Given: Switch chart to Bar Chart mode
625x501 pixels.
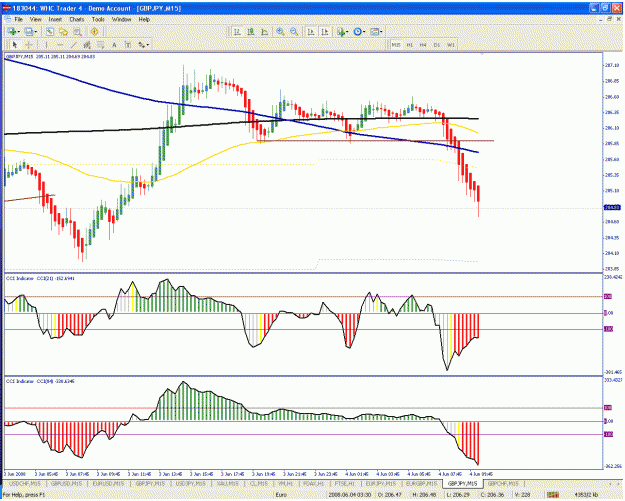Looking at the screenshot, I should click(x=237, y=31).
